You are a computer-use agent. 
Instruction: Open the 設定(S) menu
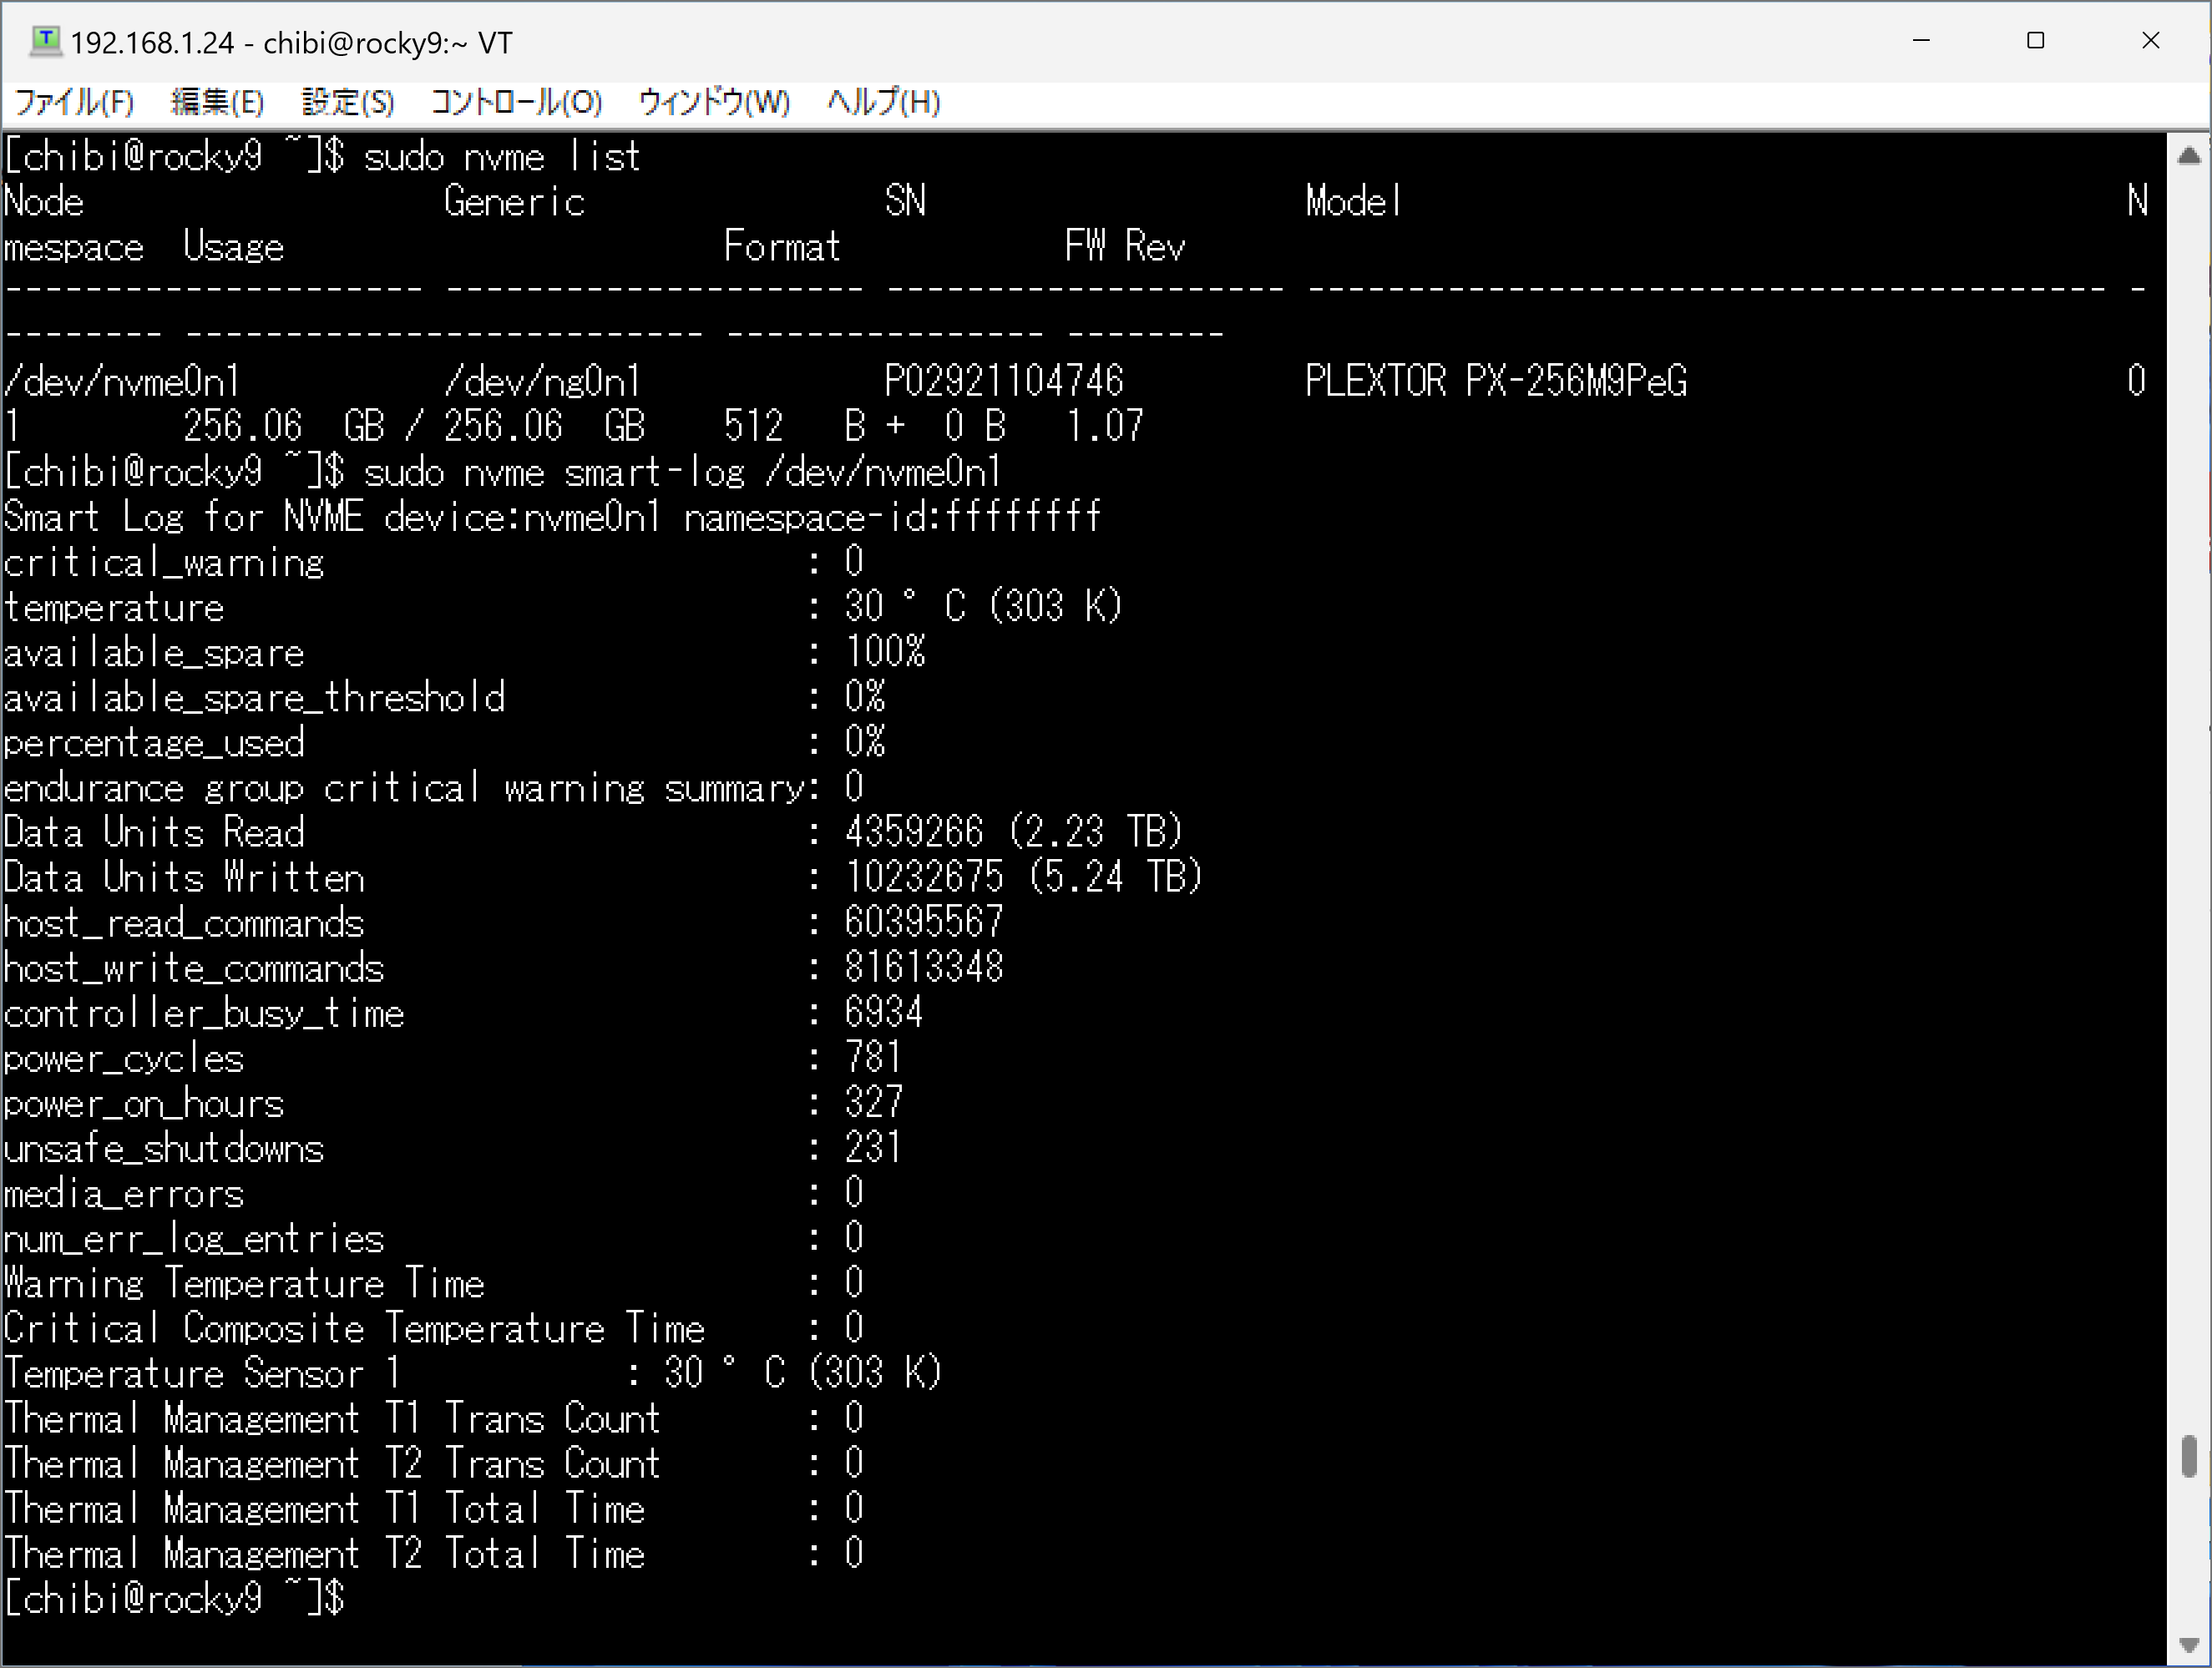tap(347, 102)
